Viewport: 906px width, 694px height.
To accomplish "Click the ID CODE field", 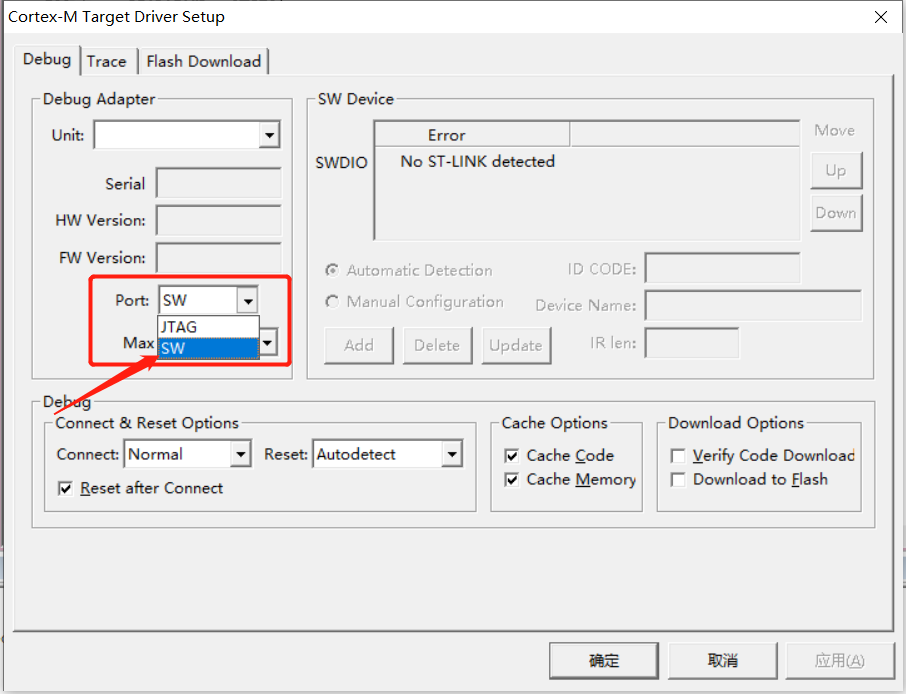I will click(722, 268).
